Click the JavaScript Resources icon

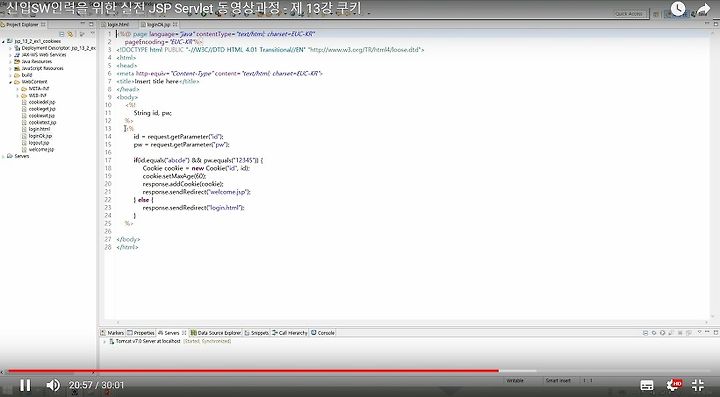tap(17, 68)
